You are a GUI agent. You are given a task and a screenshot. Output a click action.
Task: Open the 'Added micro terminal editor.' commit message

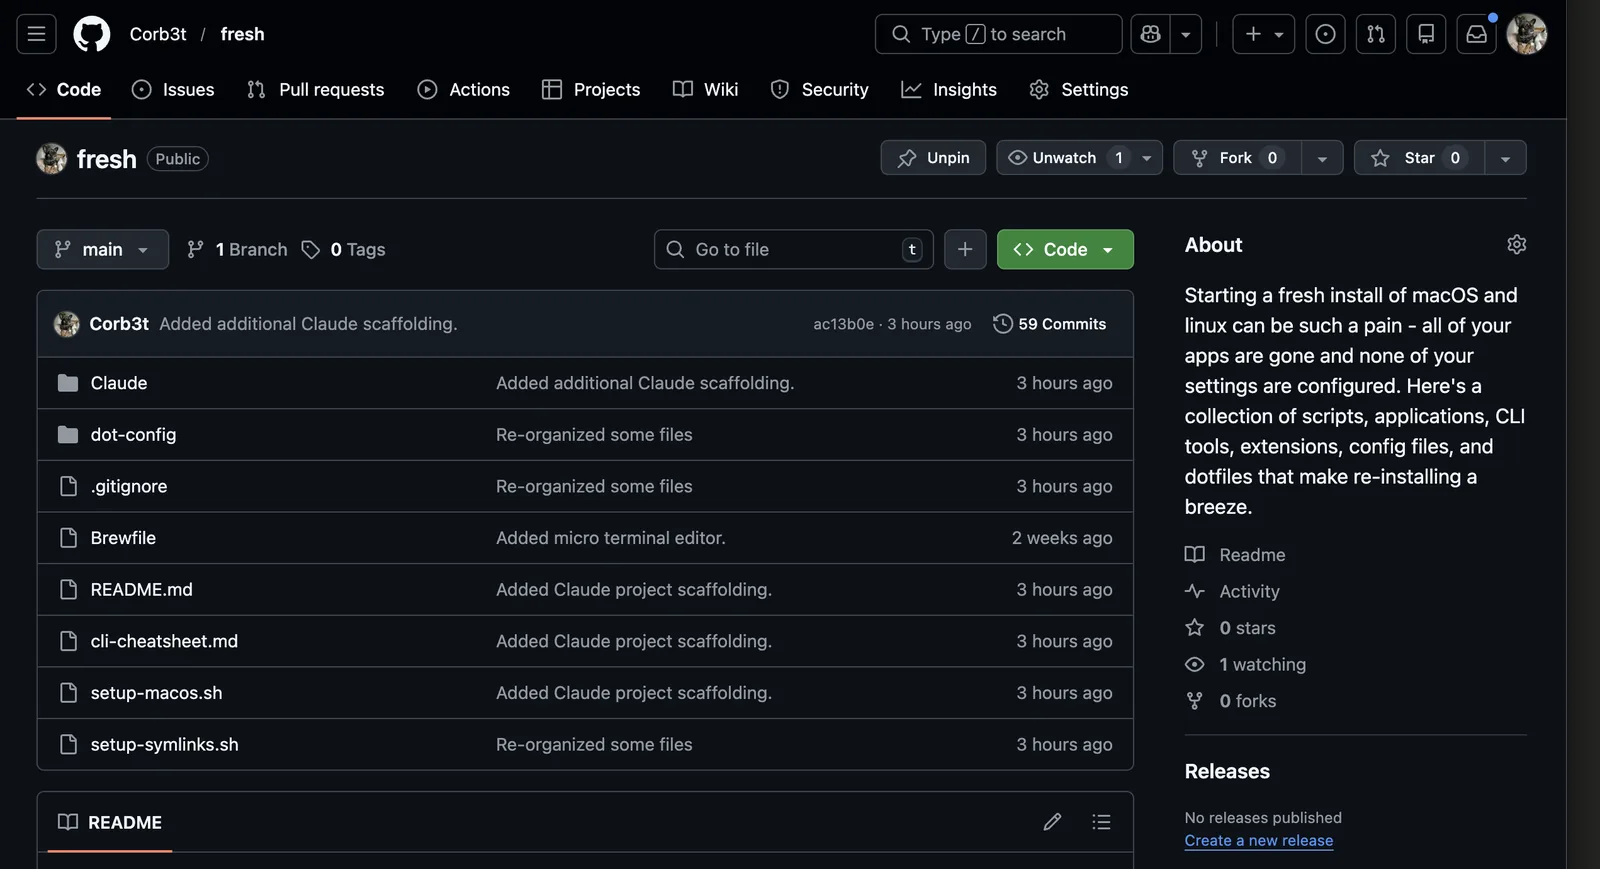click(x=611, y=538)
